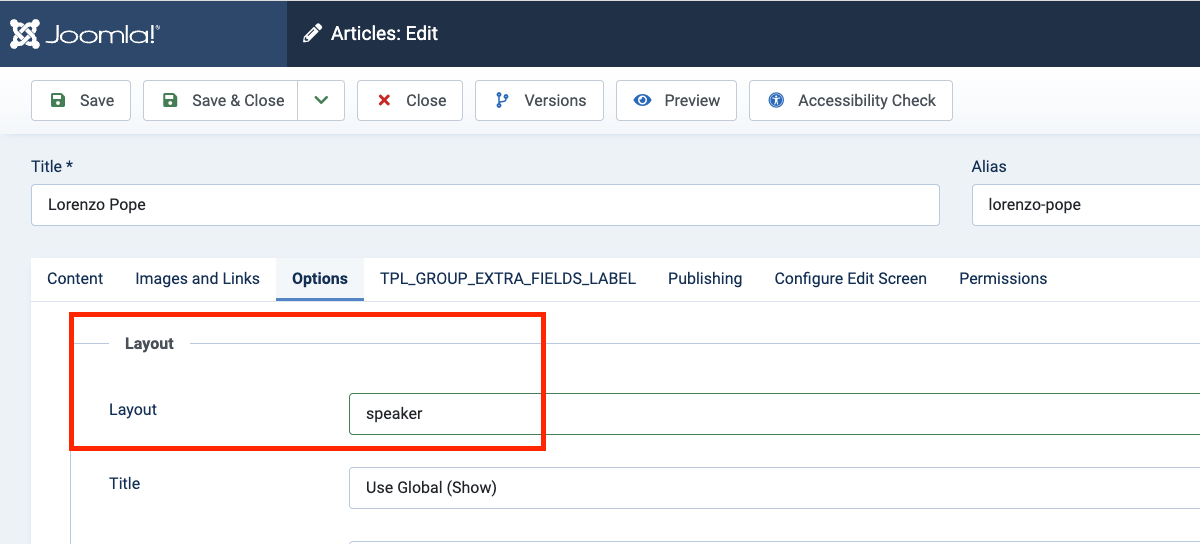Screen dimensions: 1200x544
Task: Click the floppy icon on Save & Close
Action: [x=170, y=100]
